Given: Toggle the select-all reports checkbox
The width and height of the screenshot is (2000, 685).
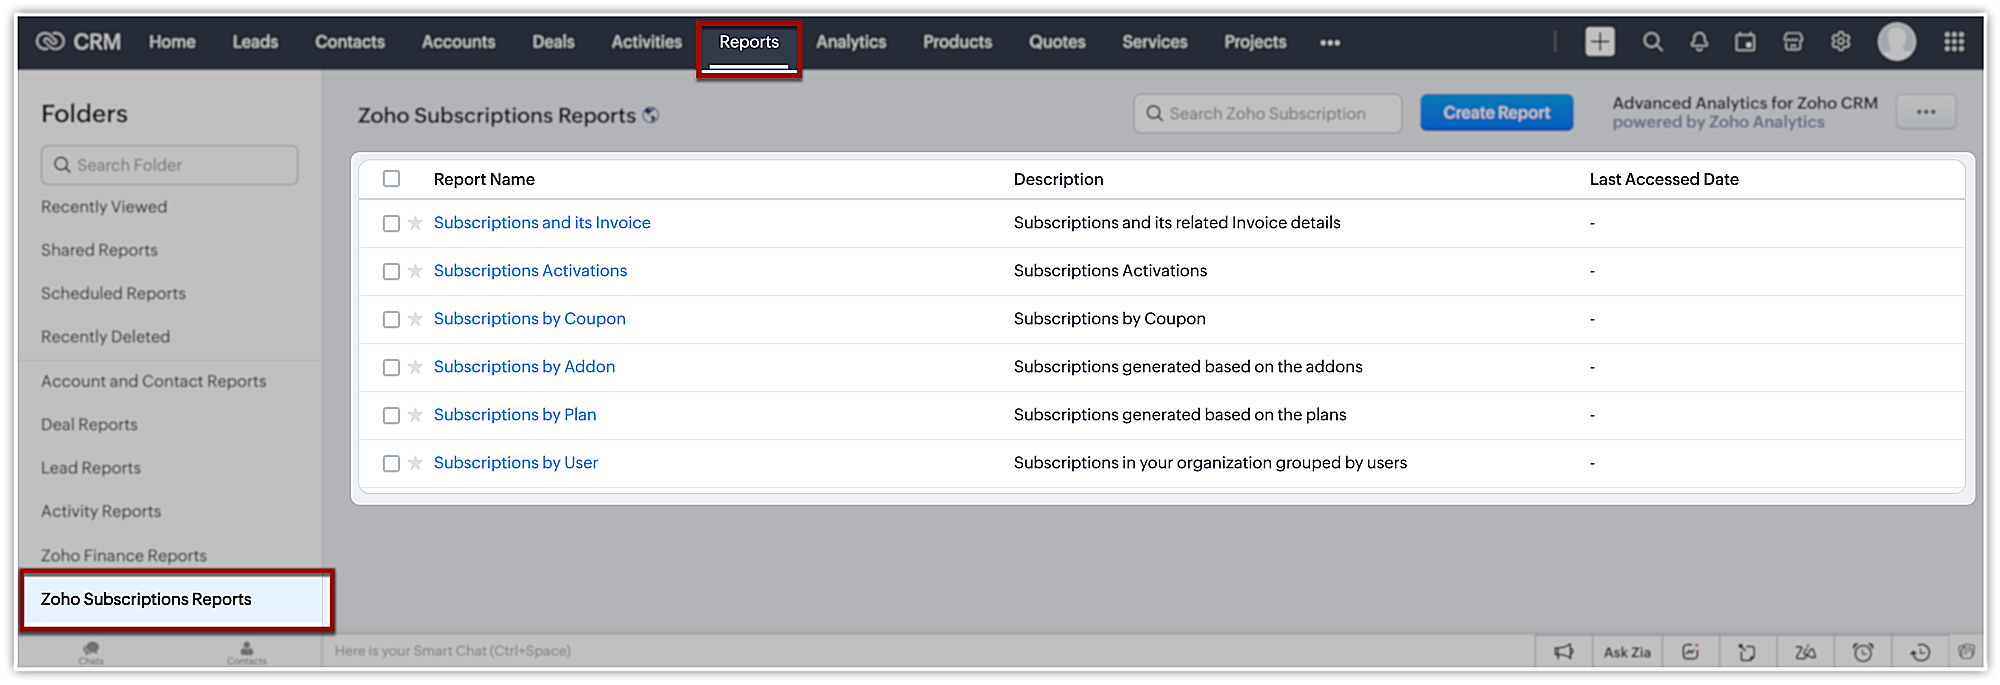Looking at the screenshot, I should [391, 179].
